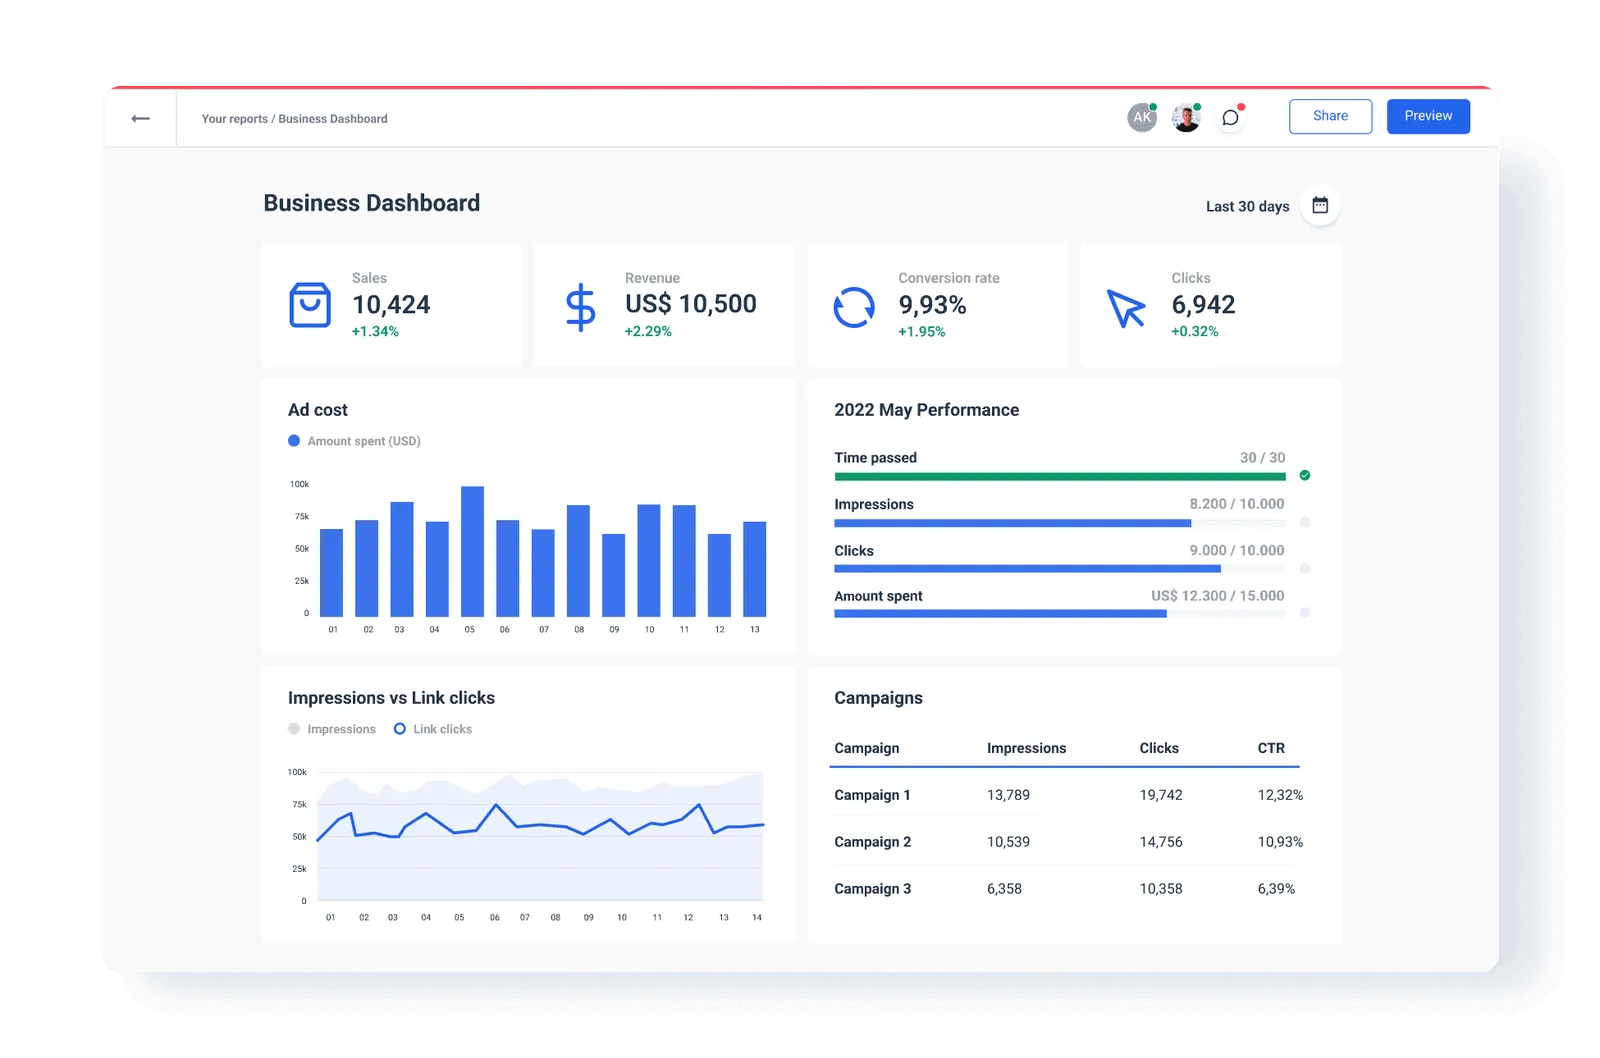Select the Campaign 1 row name
1600x1058 pixels.
[872, 795]
